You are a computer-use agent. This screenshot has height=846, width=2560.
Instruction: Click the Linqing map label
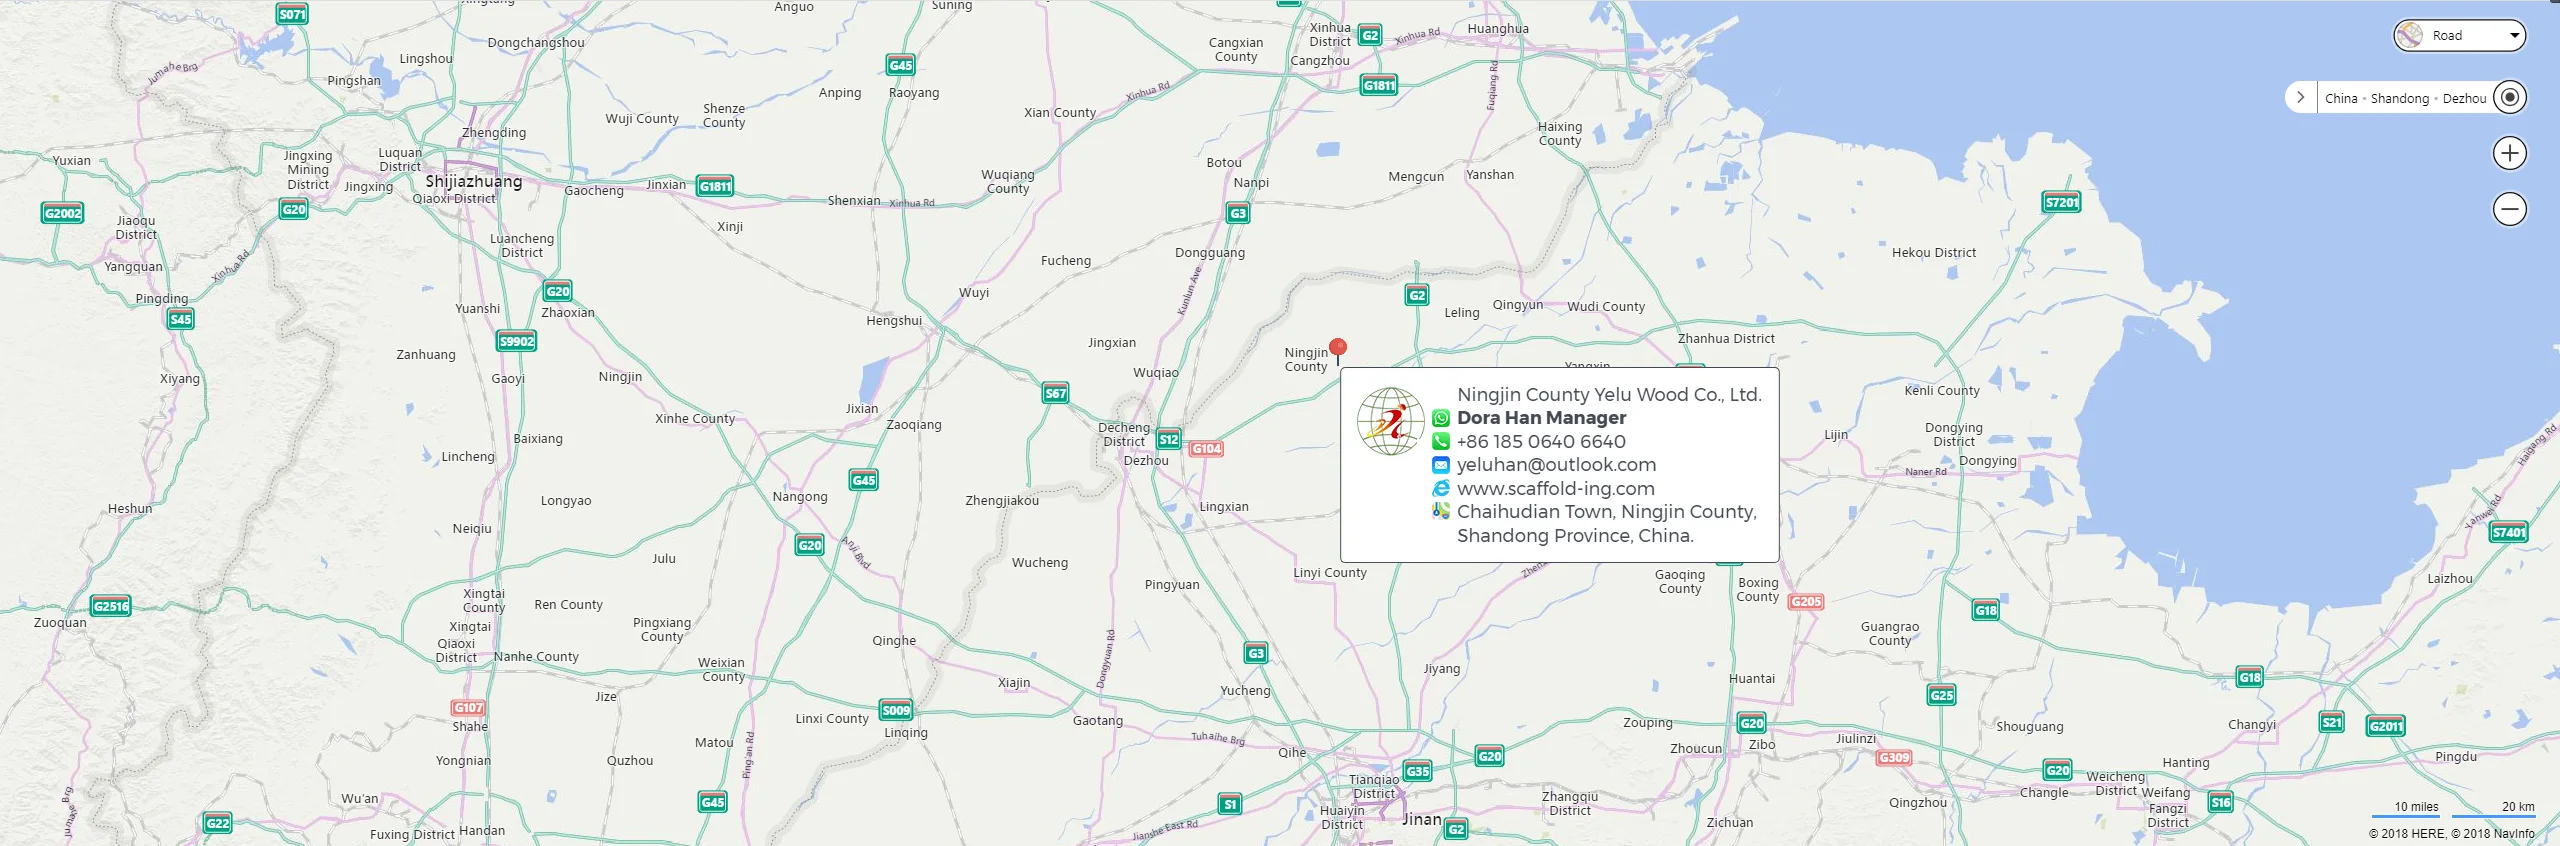pyautogui.click(x=906, y=733)
